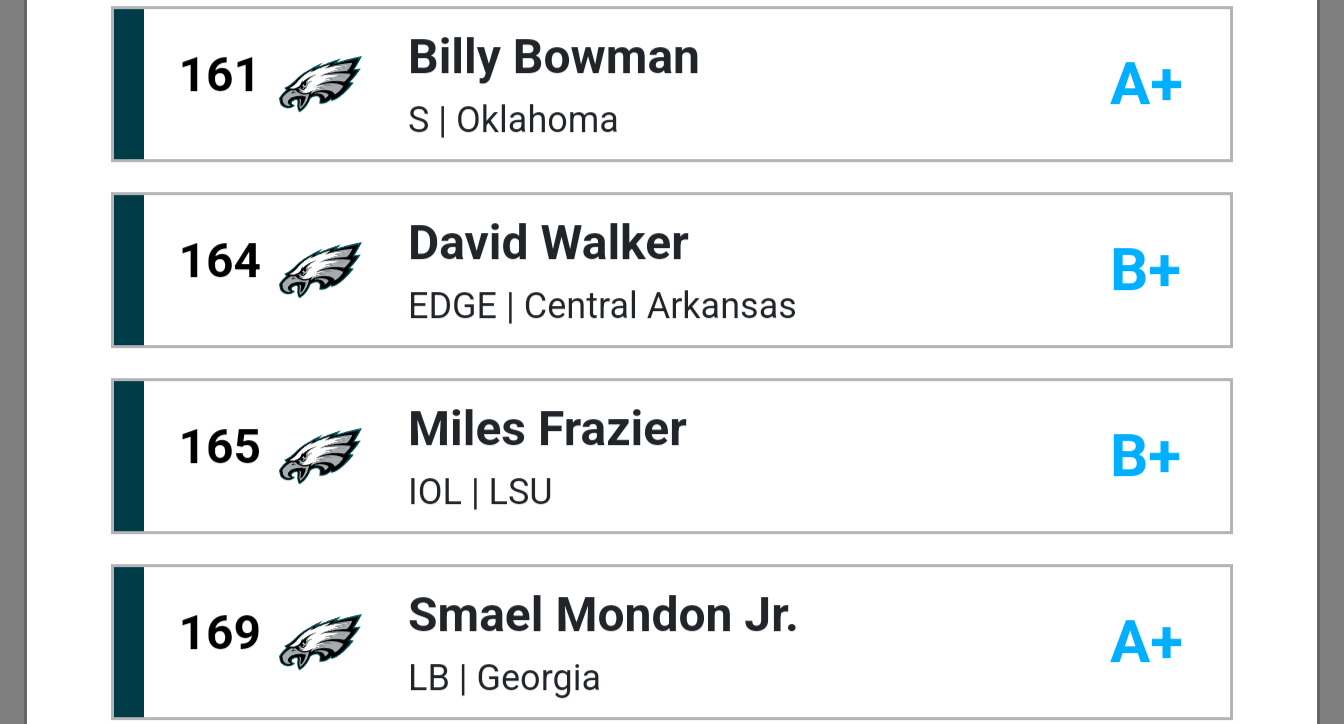This screenshot has width=1344, height=724.
Task: Select the B+ grade for Miles Frazier
Action: (x=1146, y=457)
